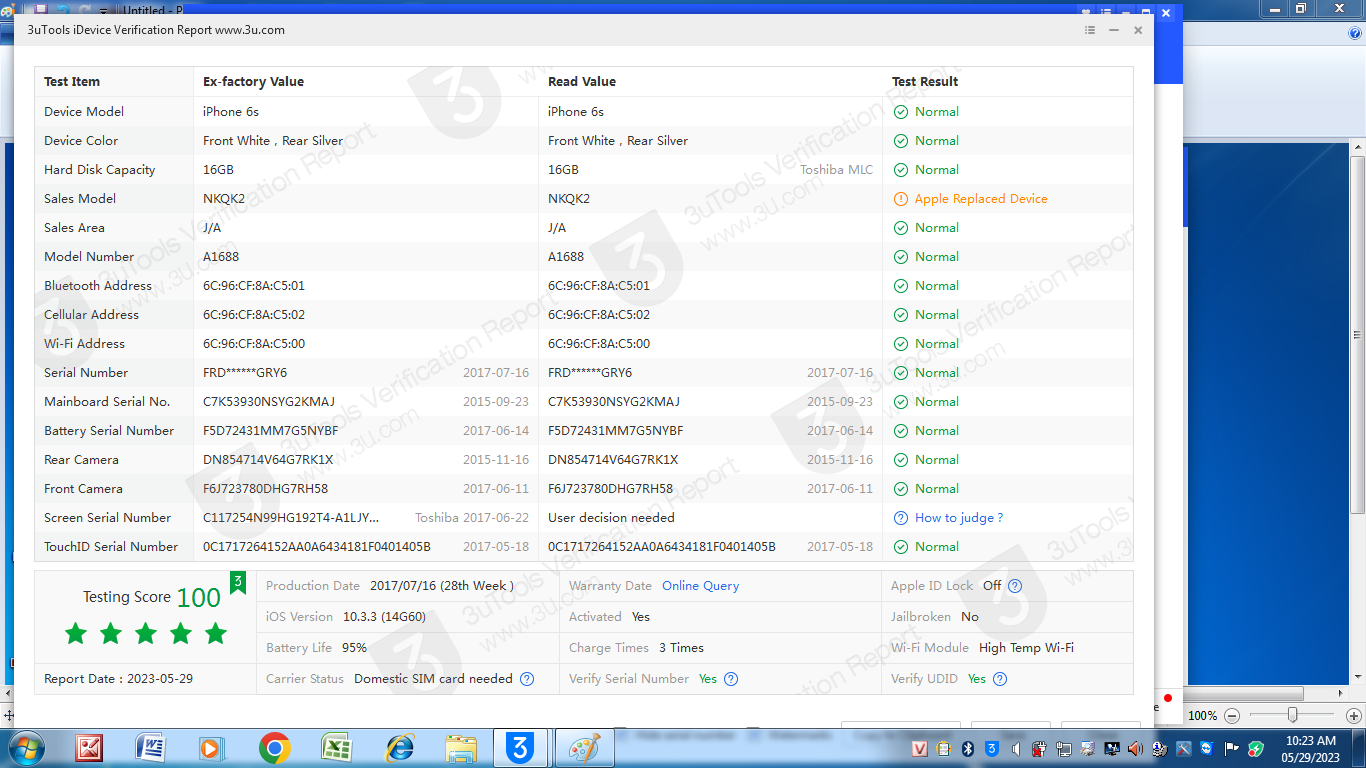Open Google Chrome from the taskbar

coord(275,748)
